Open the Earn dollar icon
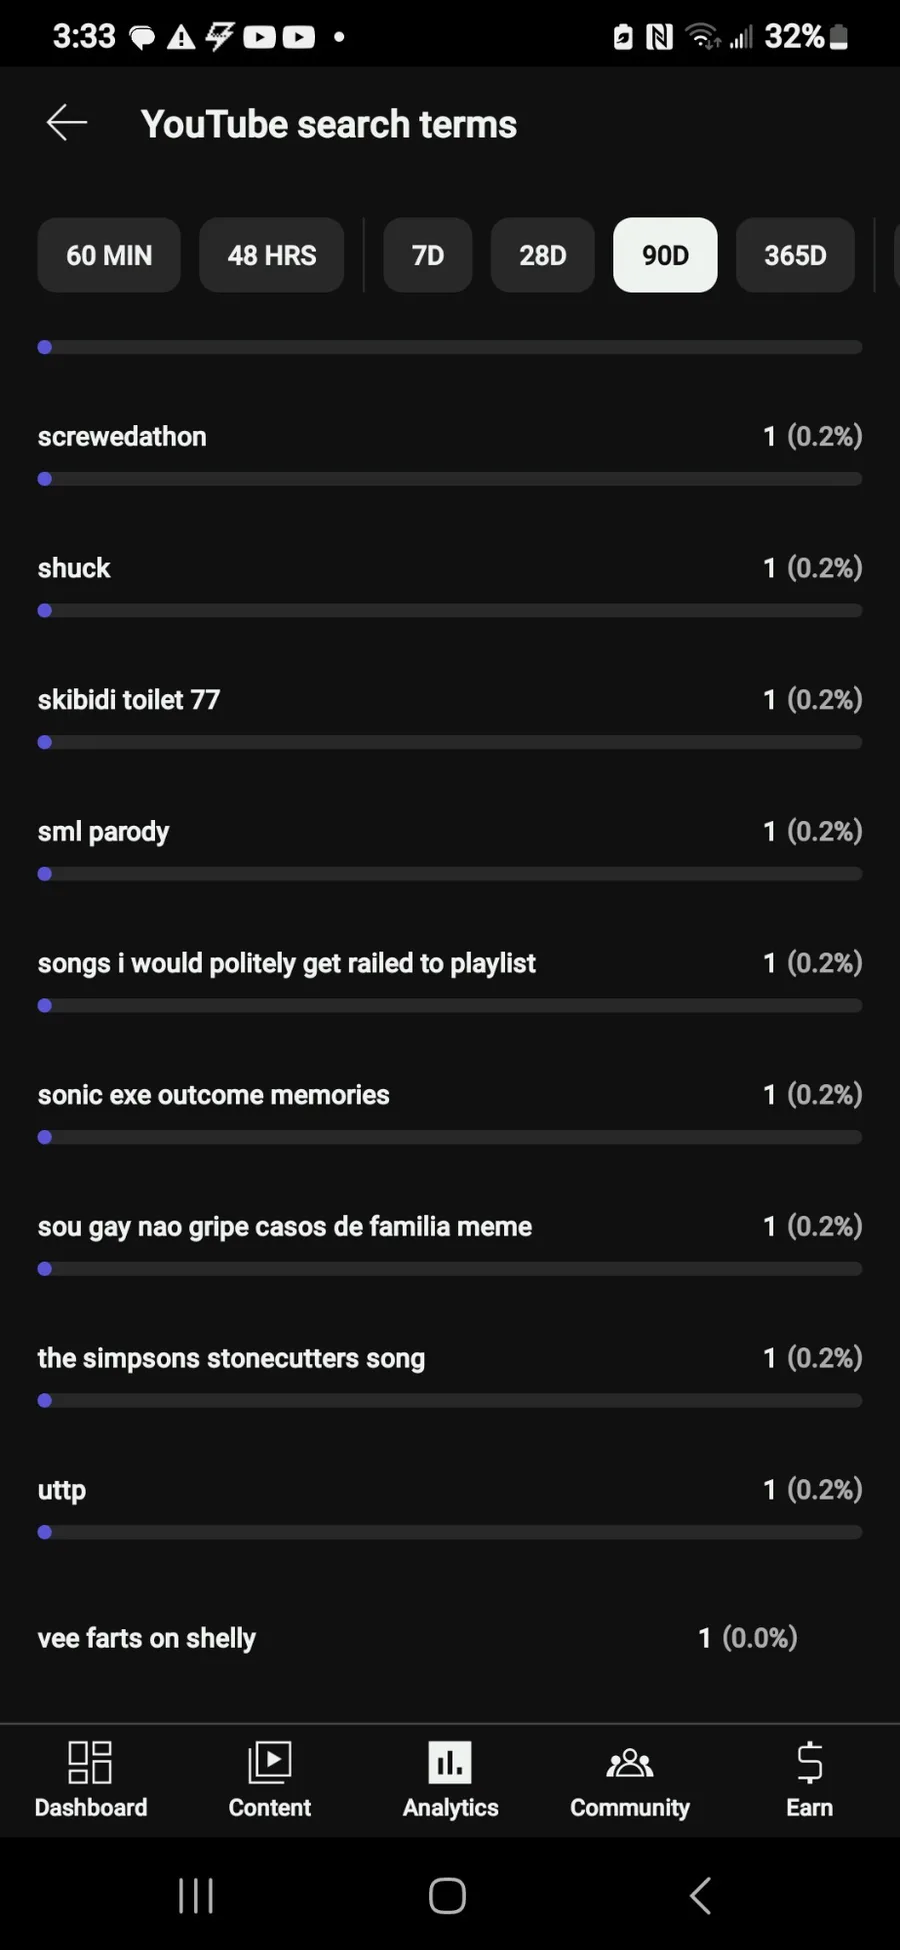 click(810, 1762)
